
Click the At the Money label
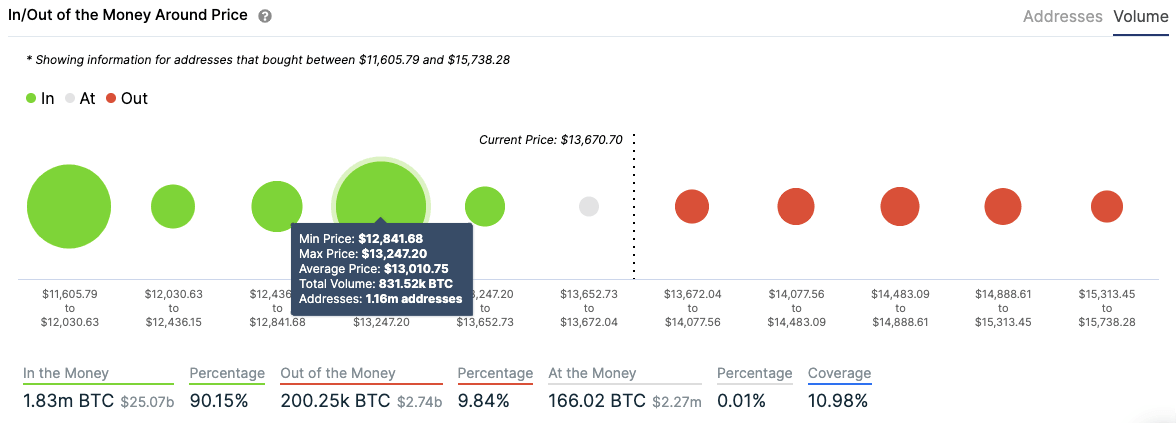point(592,373)
